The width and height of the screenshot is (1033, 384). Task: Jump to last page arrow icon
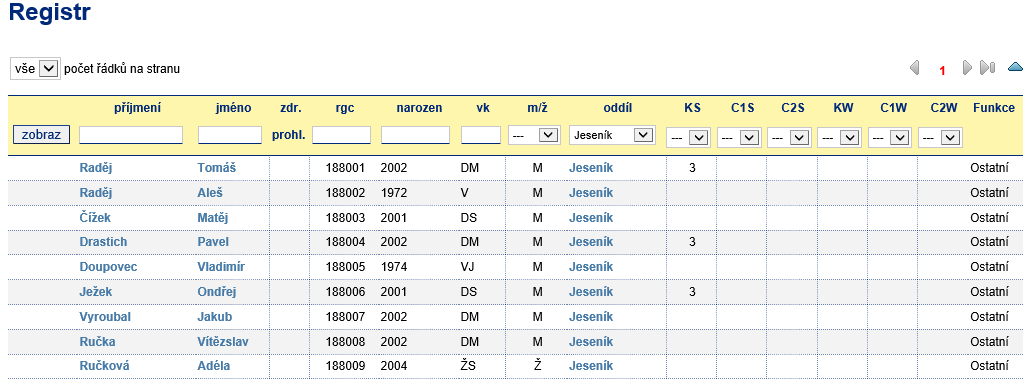pyautogui.click(x=987, y=68)
